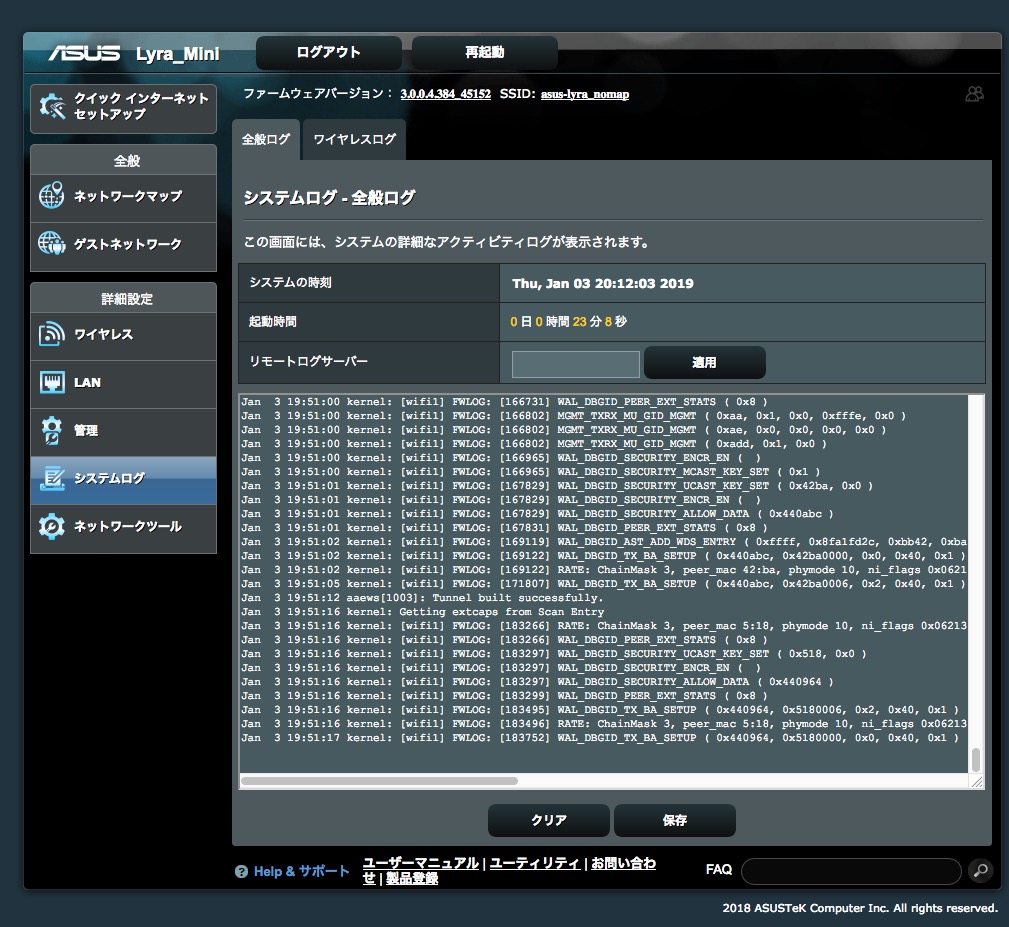The height and width of the screenshot is (927, 1009).
Task: Click the 適用 apply button
Action: (705, 362)
